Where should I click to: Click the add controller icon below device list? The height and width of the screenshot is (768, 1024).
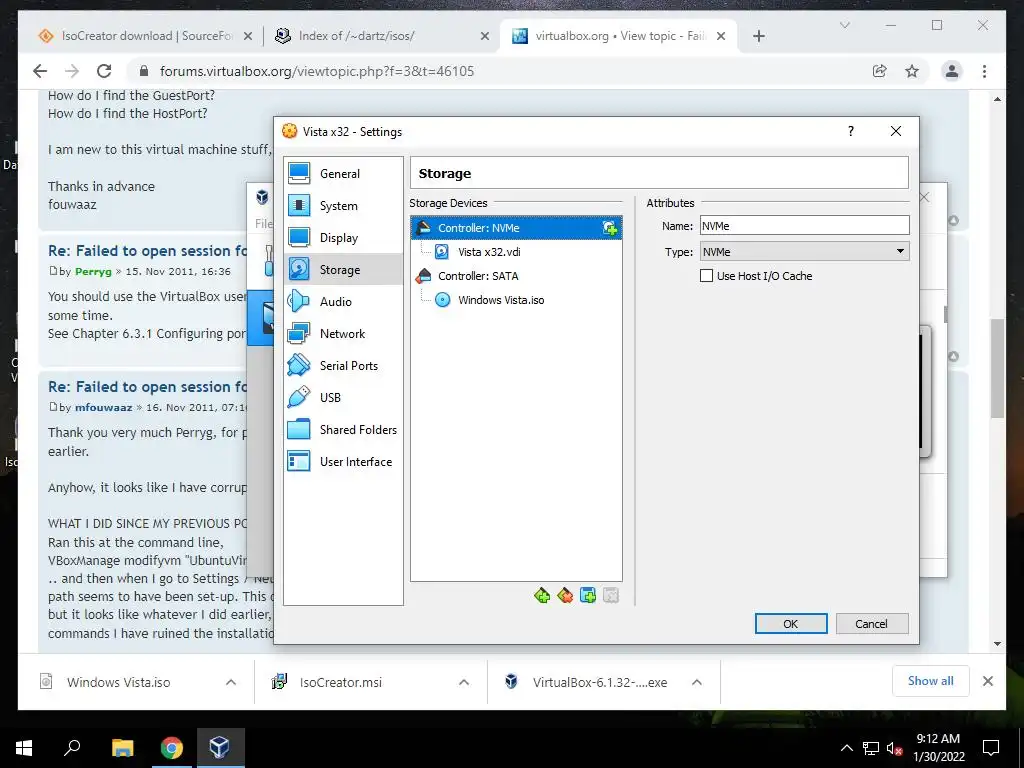click(541, 596)
